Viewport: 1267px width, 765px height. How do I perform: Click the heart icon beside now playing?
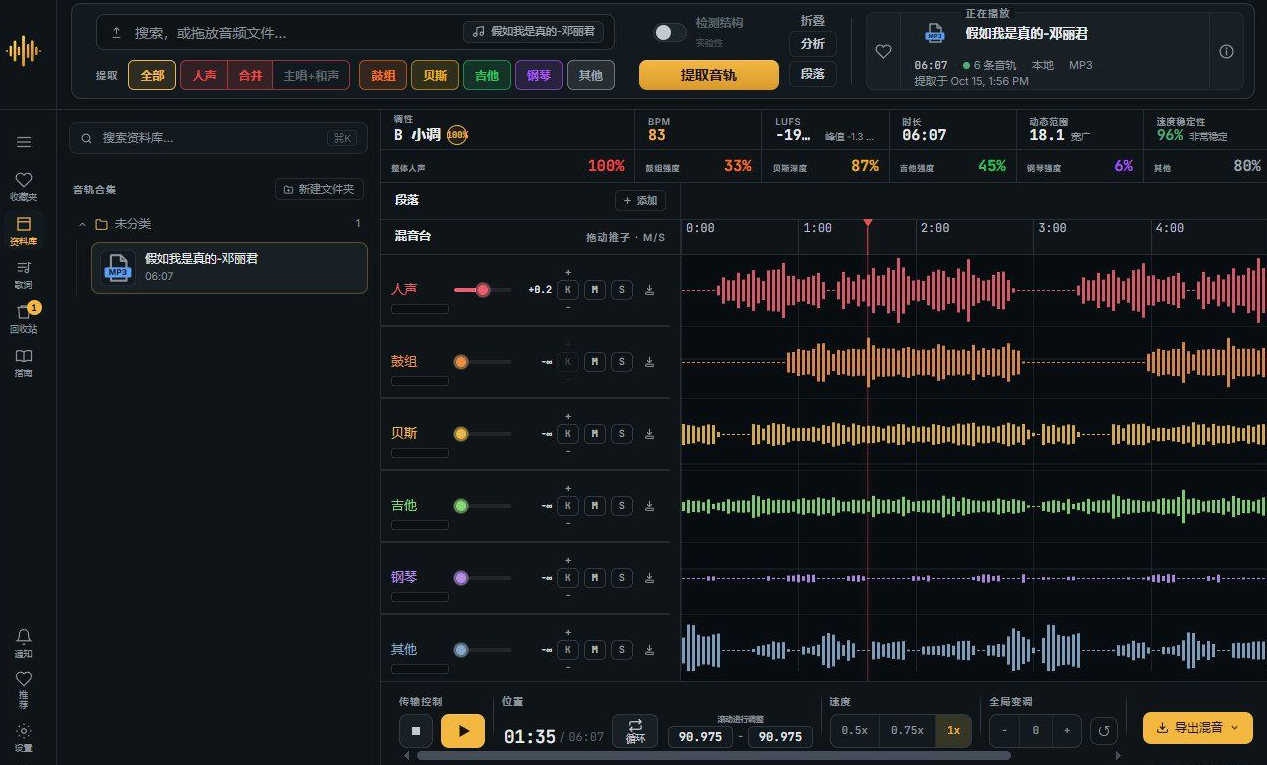883,52
